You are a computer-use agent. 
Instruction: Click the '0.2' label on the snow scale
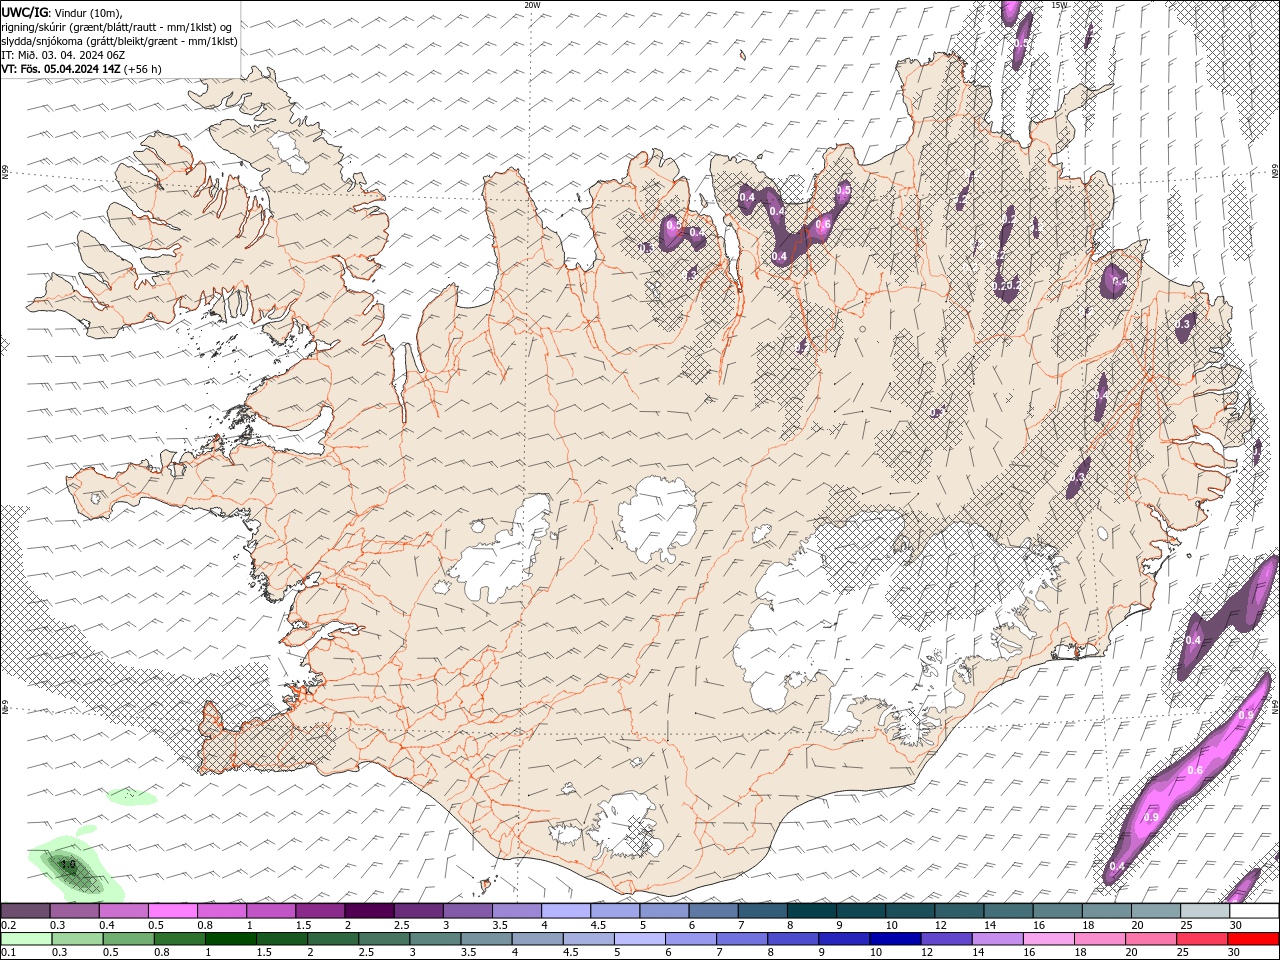(8, 925)
